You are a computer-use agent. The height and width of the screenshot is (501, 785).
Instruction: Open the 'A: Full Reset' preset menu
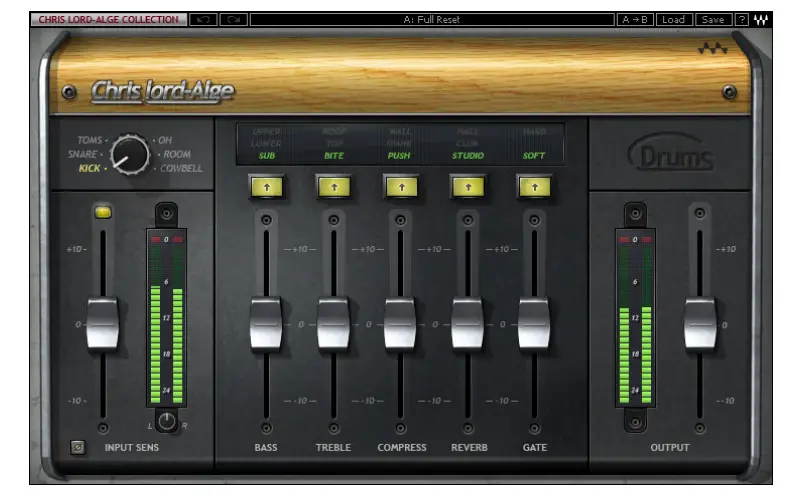pyautogui.click(x=432, y=20)
